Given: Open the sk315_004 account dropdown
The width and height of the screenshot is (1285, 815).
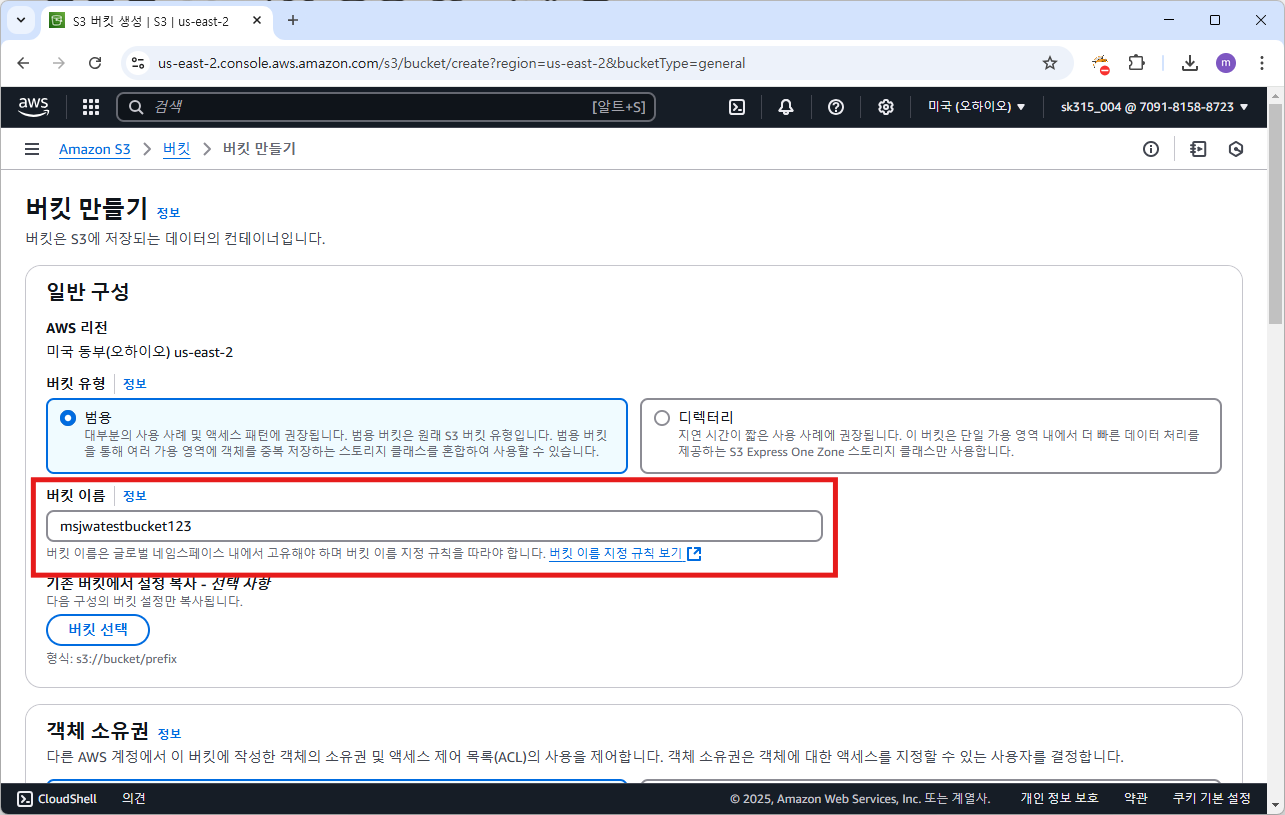Looking at the screenshot, I should [x=1155, y=107].
